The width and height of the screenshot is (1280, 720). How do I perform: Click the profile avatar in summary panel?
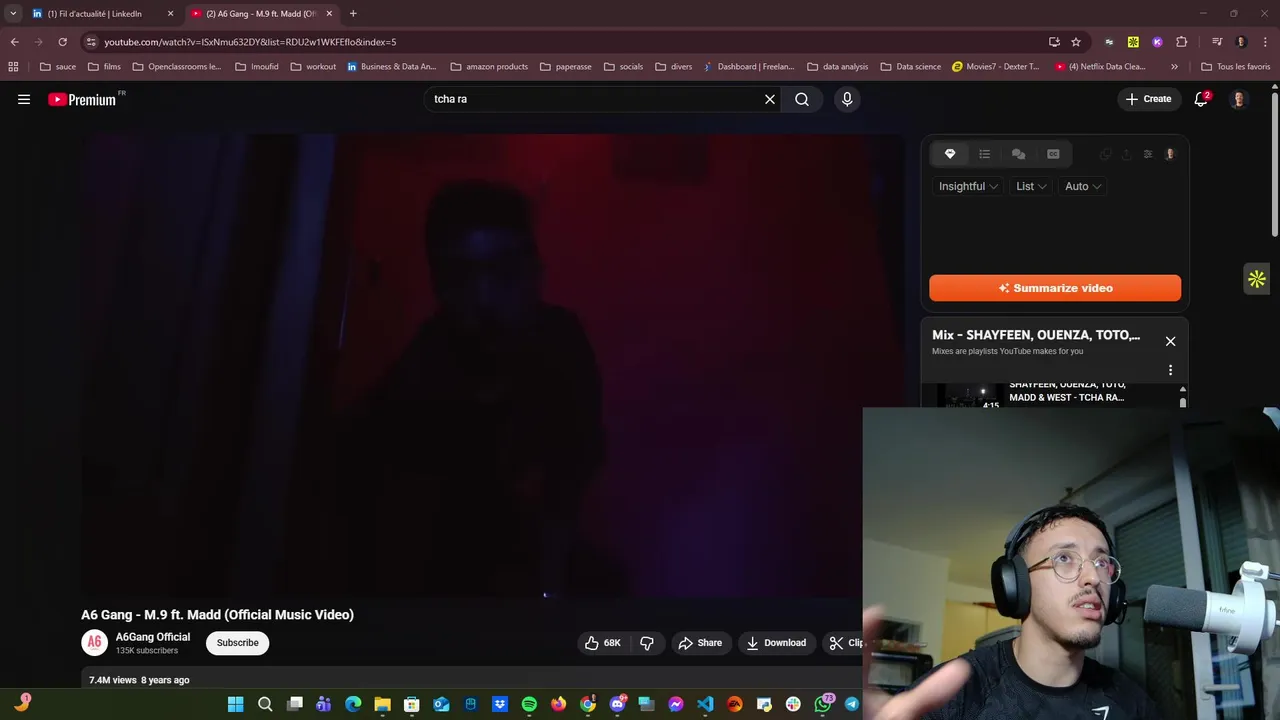point(1170,154)
